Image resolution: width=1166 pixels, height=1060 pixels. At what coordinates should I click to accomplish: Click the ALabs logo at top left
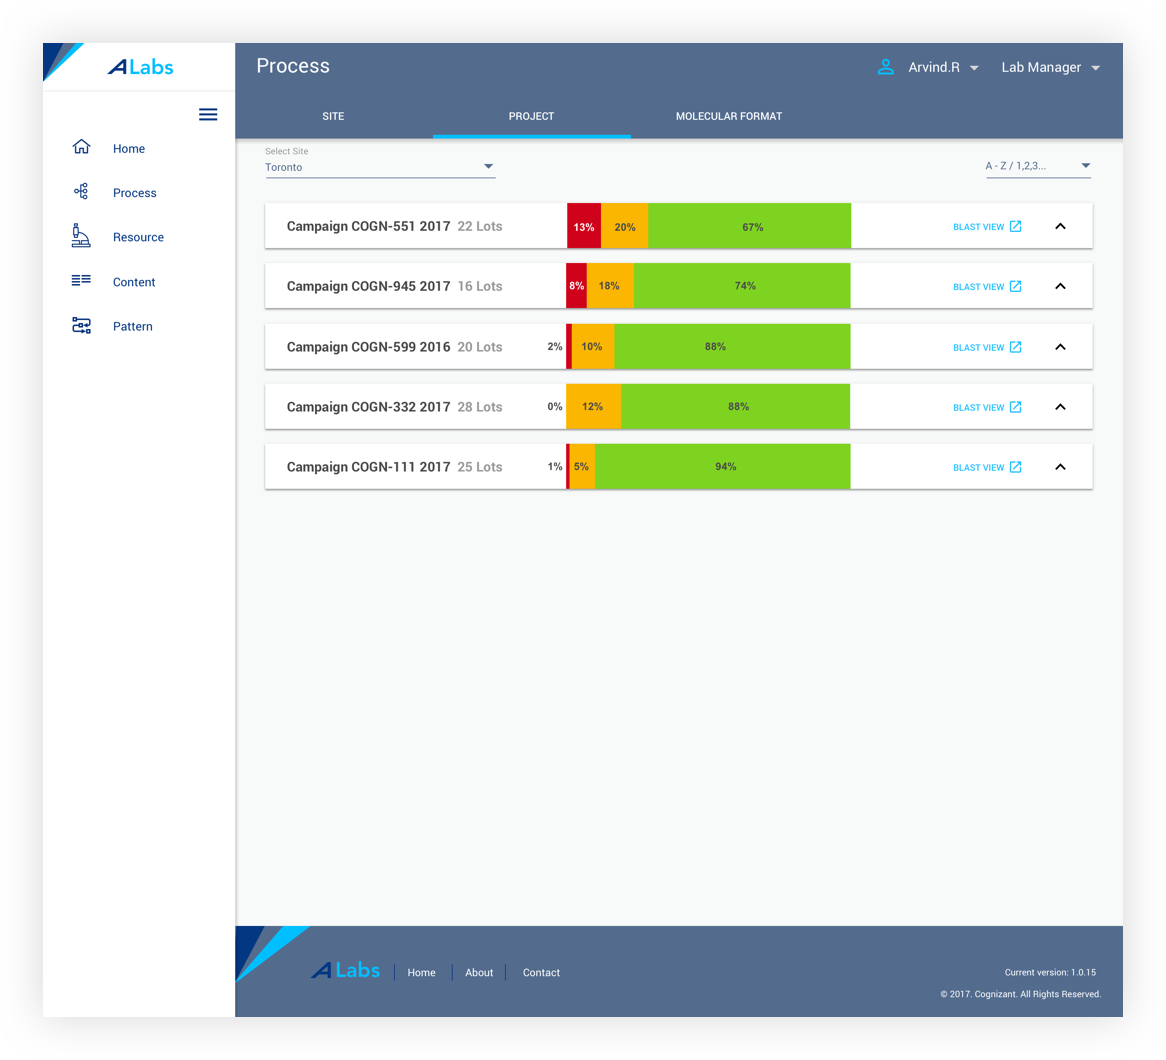141,67
